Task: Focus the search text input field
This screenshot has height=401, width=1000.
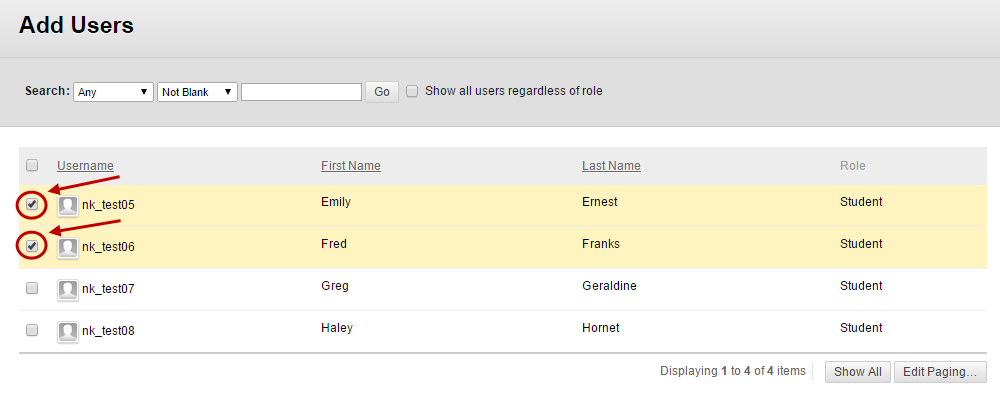Action: click(302, 92)
